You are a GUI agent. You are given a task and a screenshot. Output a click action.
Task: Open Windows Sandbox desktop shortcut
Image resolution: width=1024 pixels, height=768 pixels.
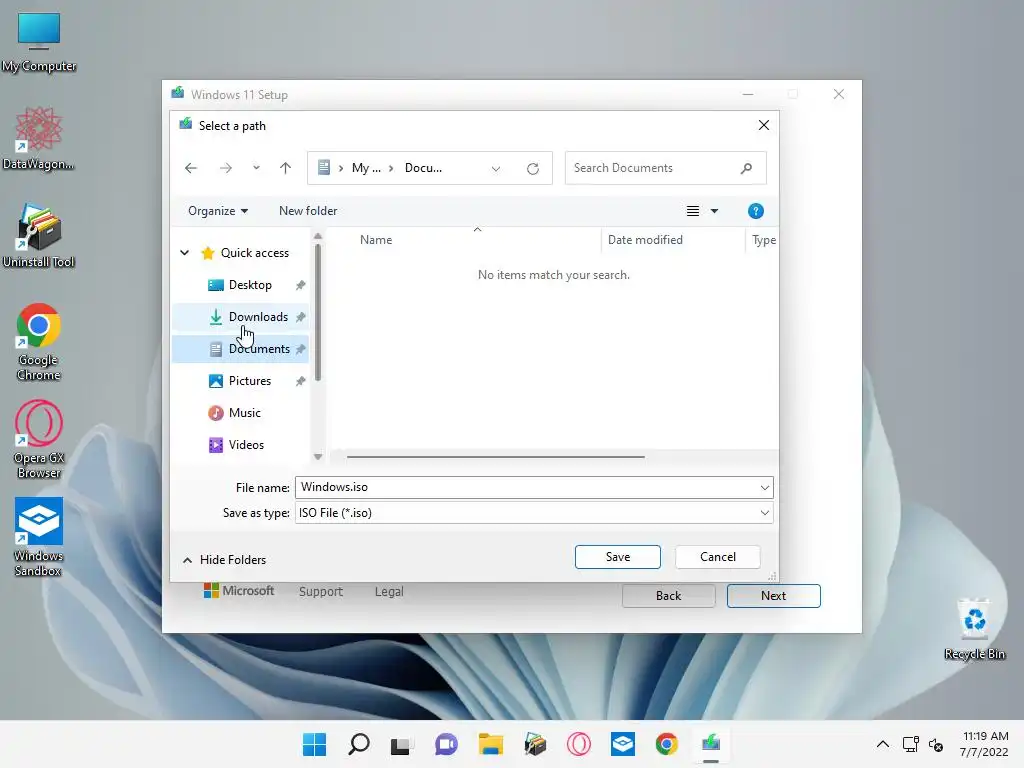tap(39, 537)
